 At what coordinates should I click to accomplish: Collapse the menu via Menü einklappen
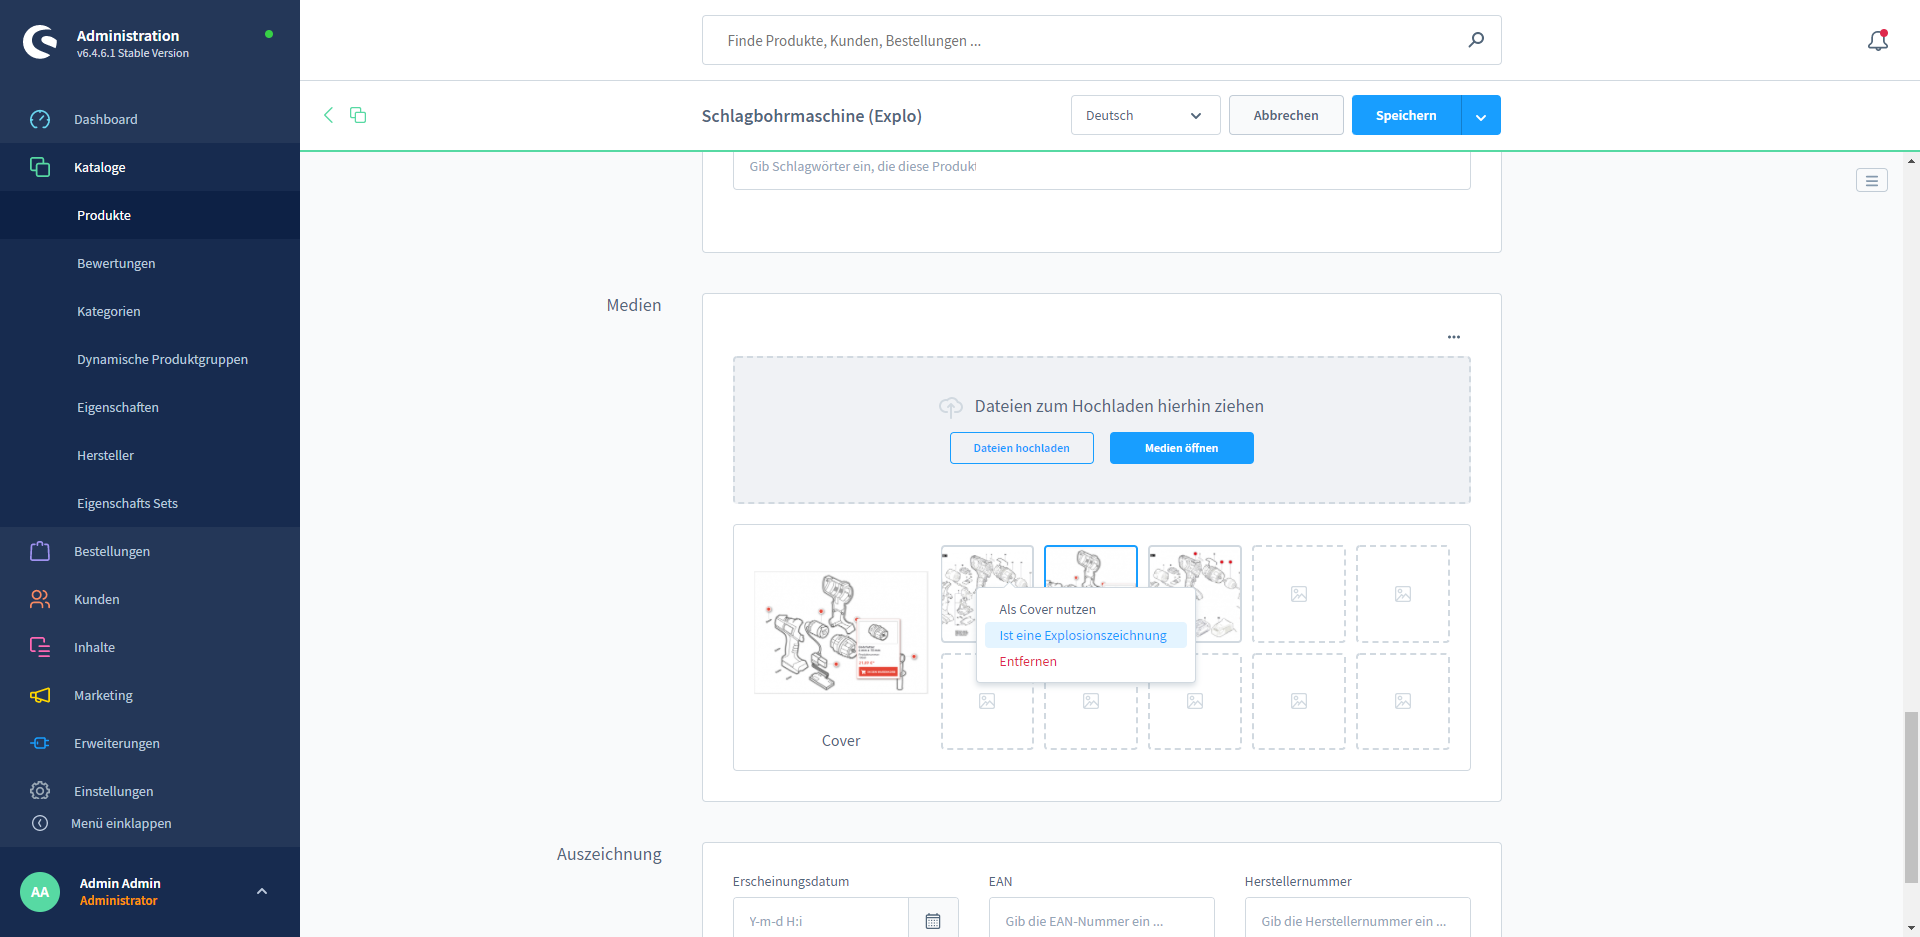coord(120,823)
